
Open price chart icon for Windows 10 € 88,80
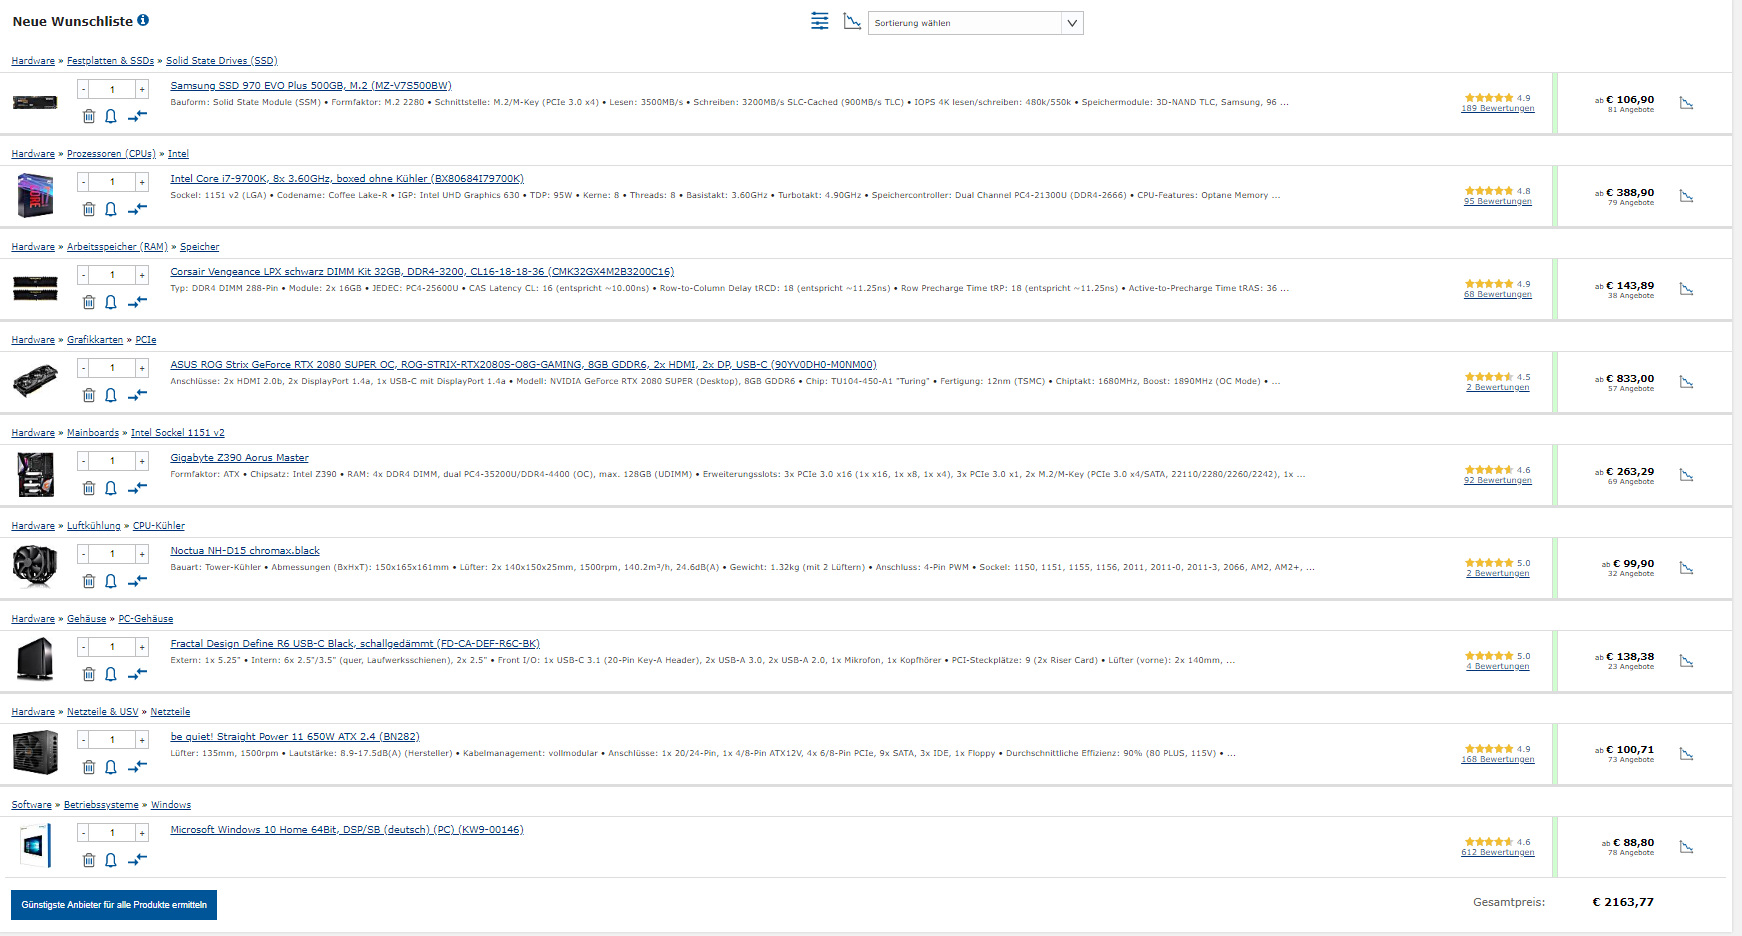coord(1686,847)
